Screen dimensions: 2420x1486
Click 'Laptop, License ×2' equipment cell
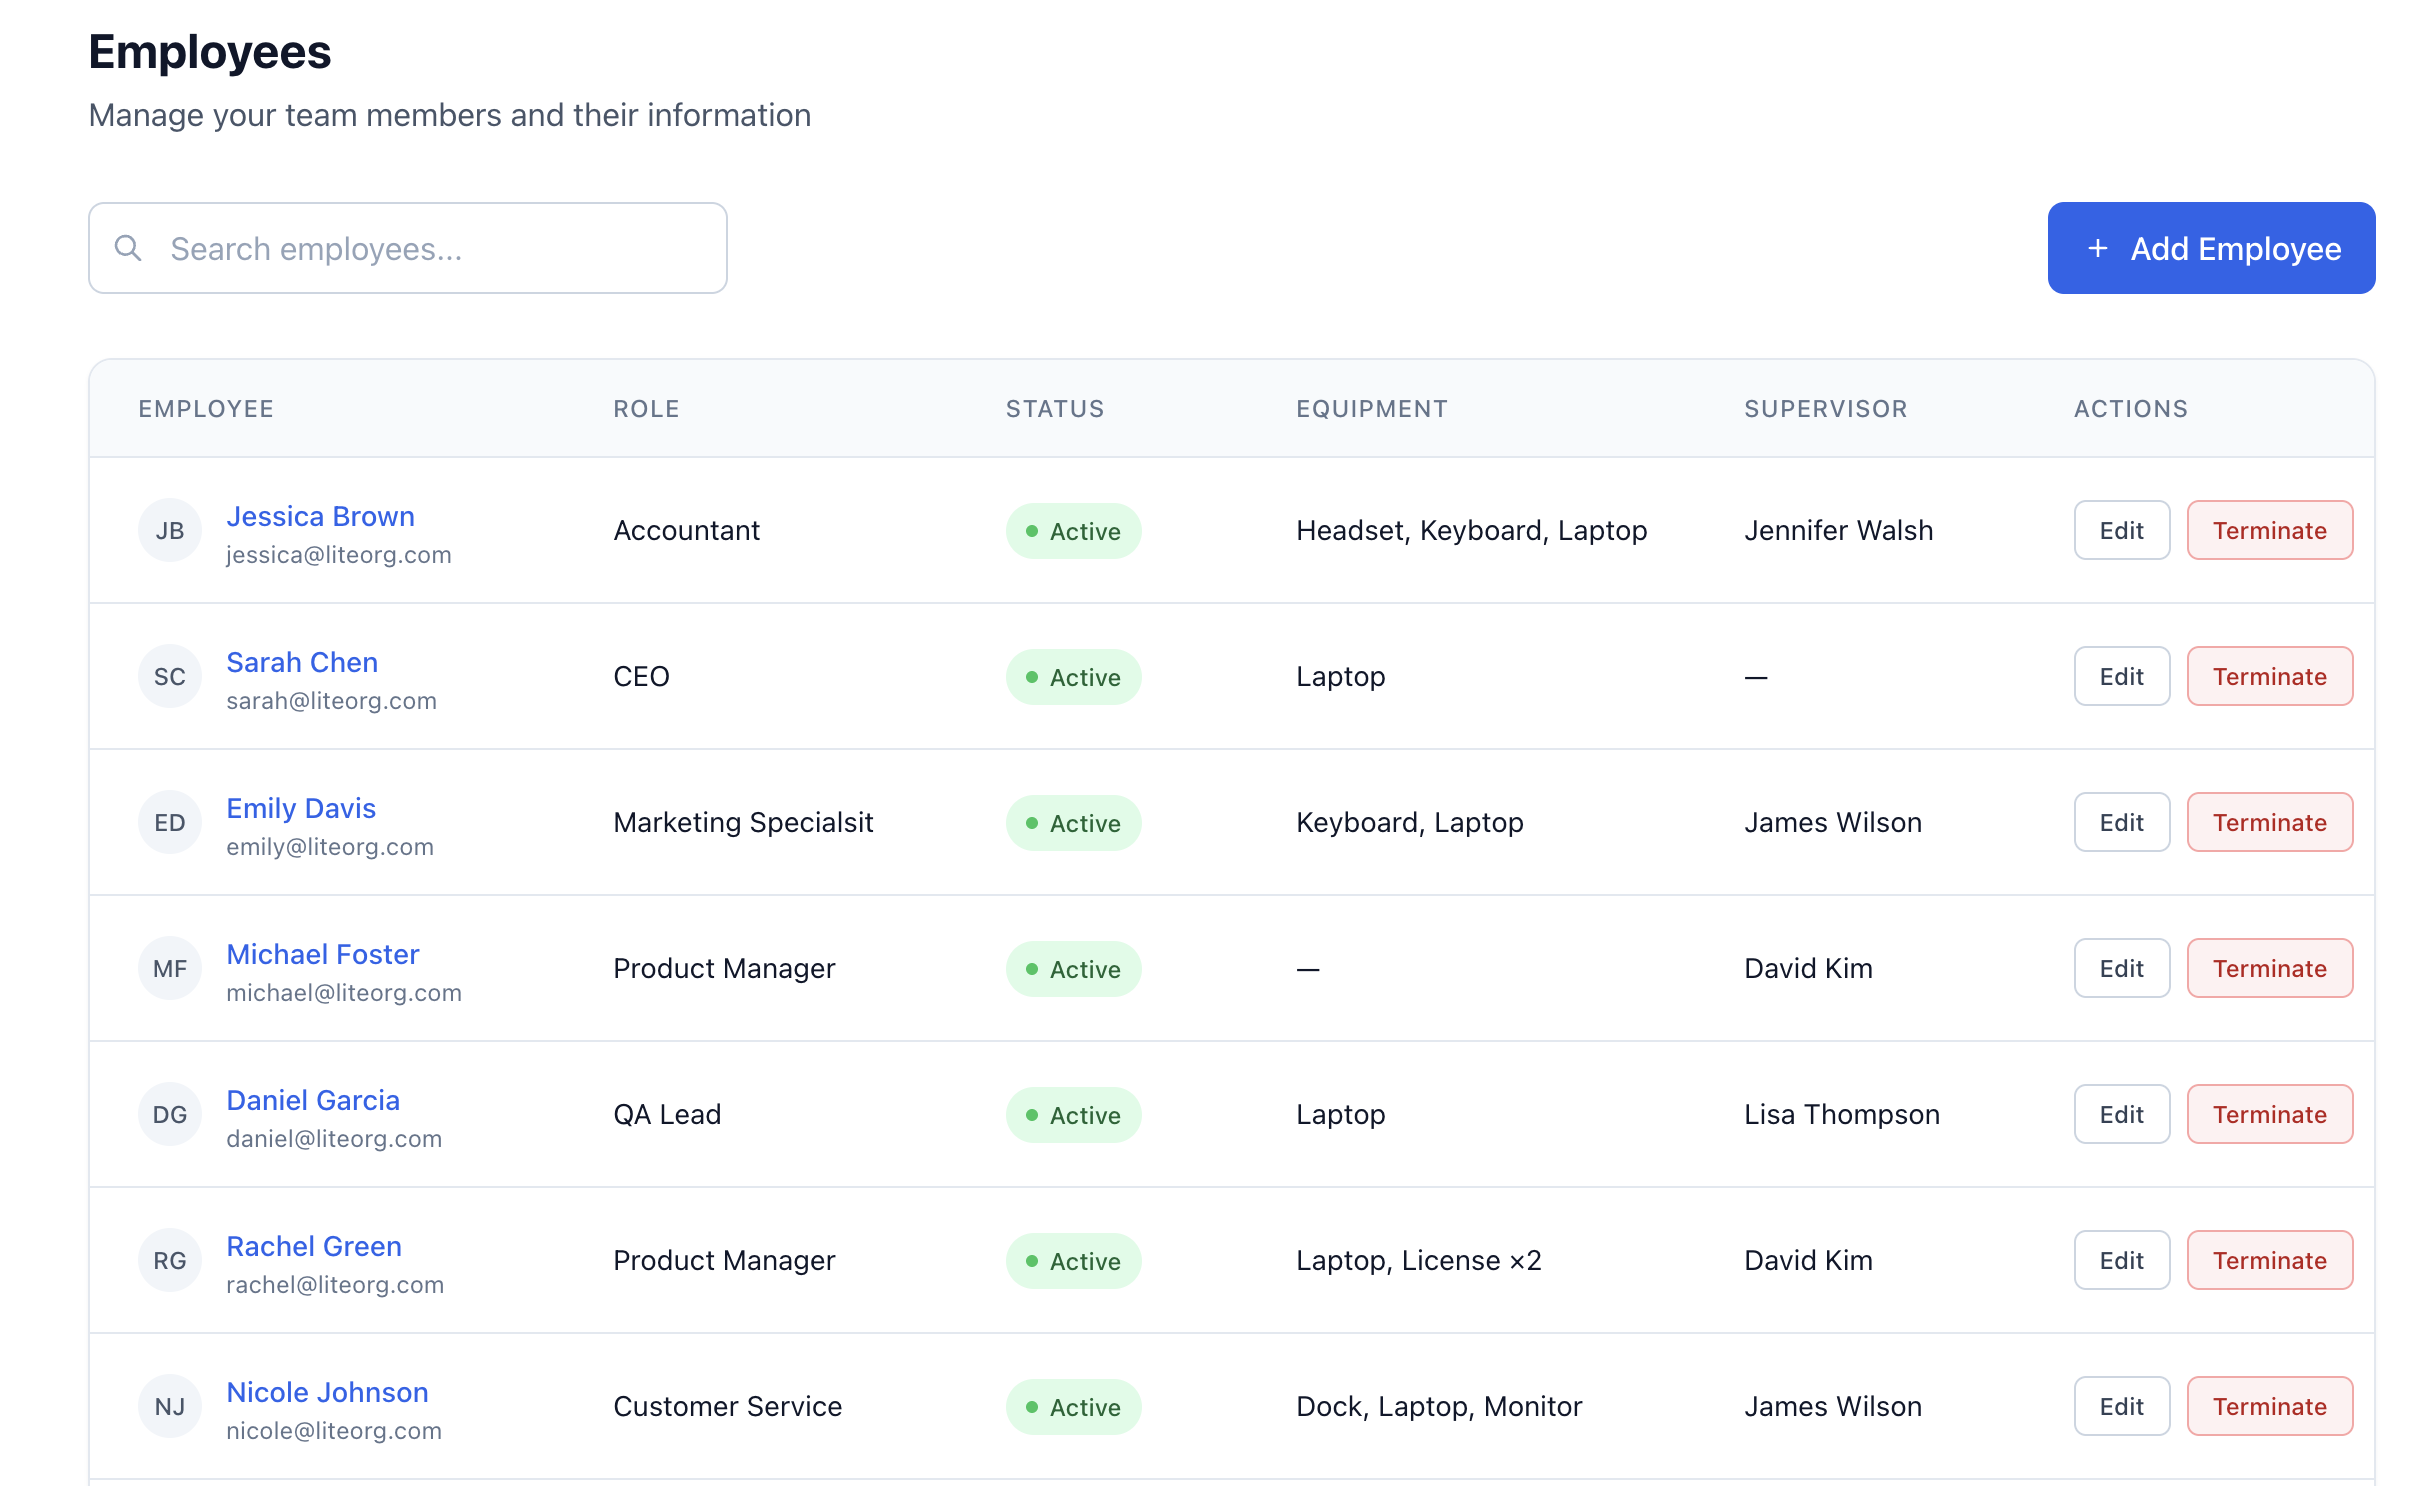(x=1418, y=1260)
